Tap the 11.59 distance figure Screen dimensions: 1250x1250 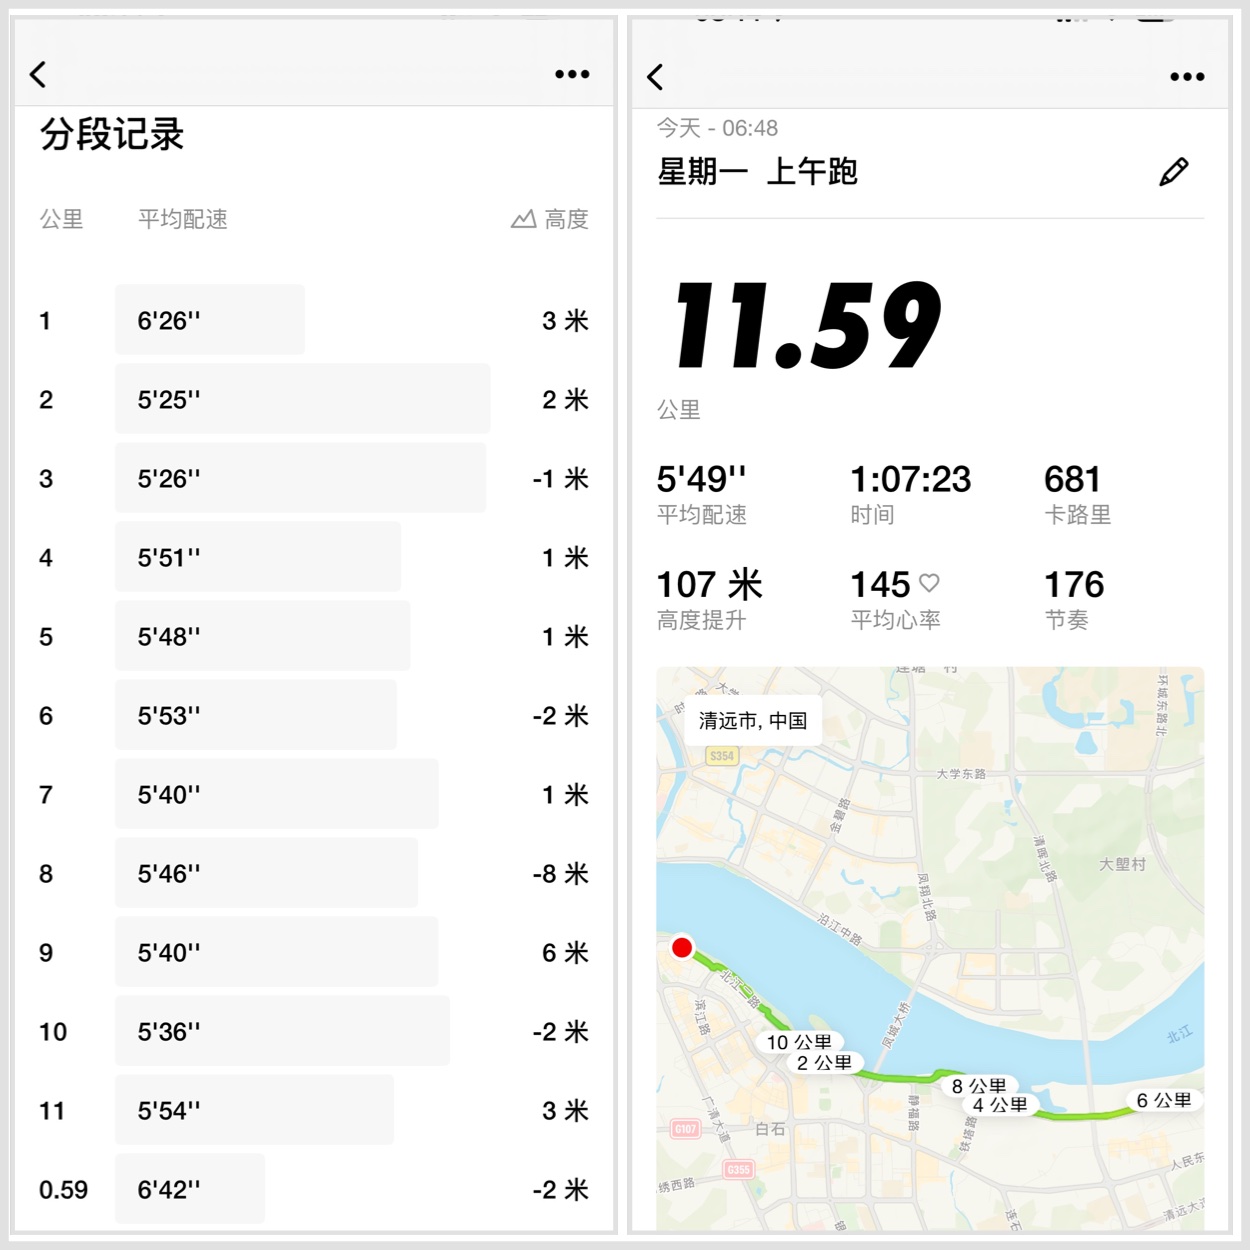click(807, 326)
